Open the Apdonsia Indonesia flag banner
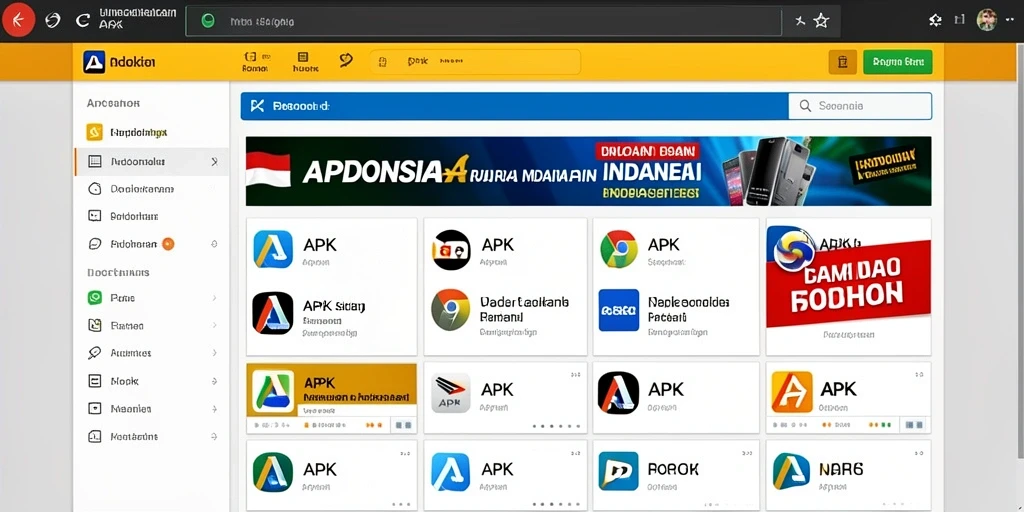Image resolution: width=1024 pixels, height=512 pixels. 588,171
